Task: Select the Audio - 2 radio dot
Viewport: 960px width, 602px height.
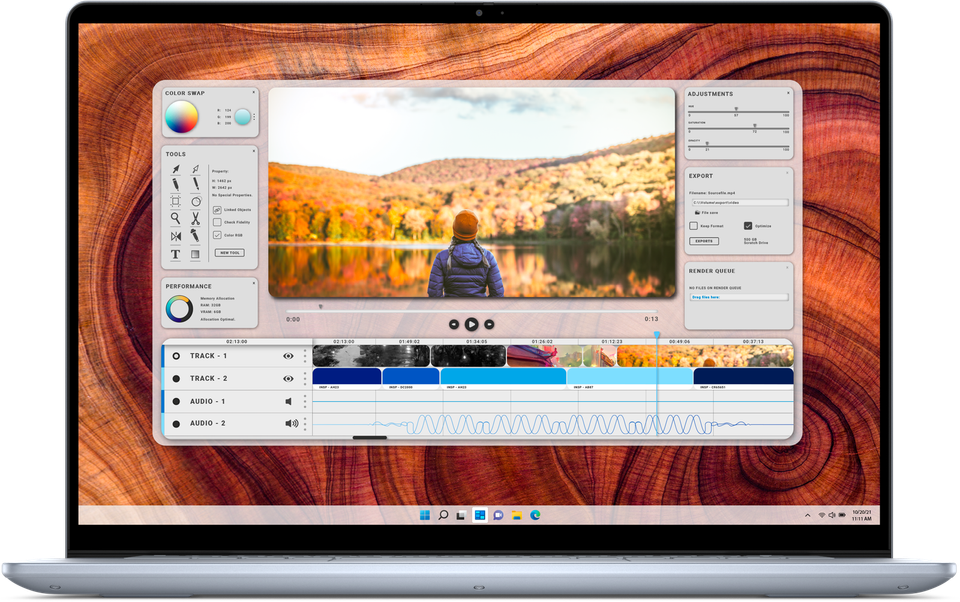Action: 176,424
